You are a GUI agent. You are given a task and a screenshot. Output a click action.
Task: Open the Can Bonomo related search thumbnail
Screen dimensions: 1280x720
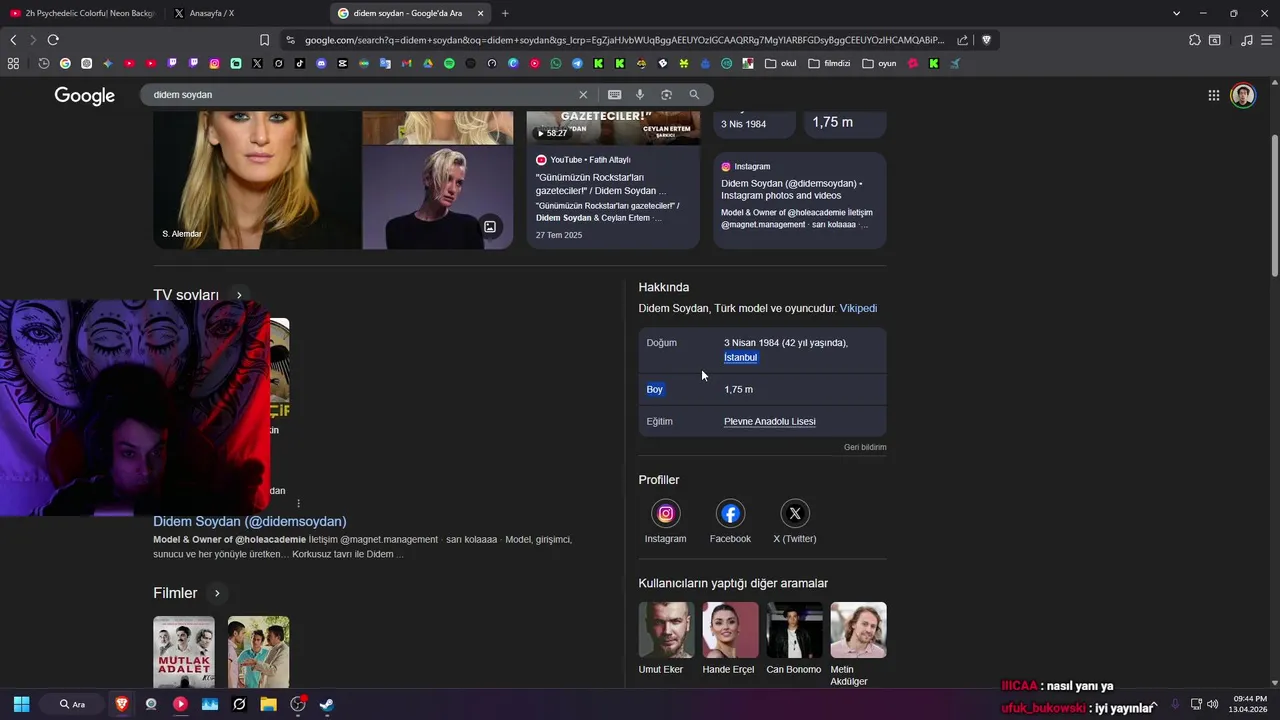coord(794,630)
